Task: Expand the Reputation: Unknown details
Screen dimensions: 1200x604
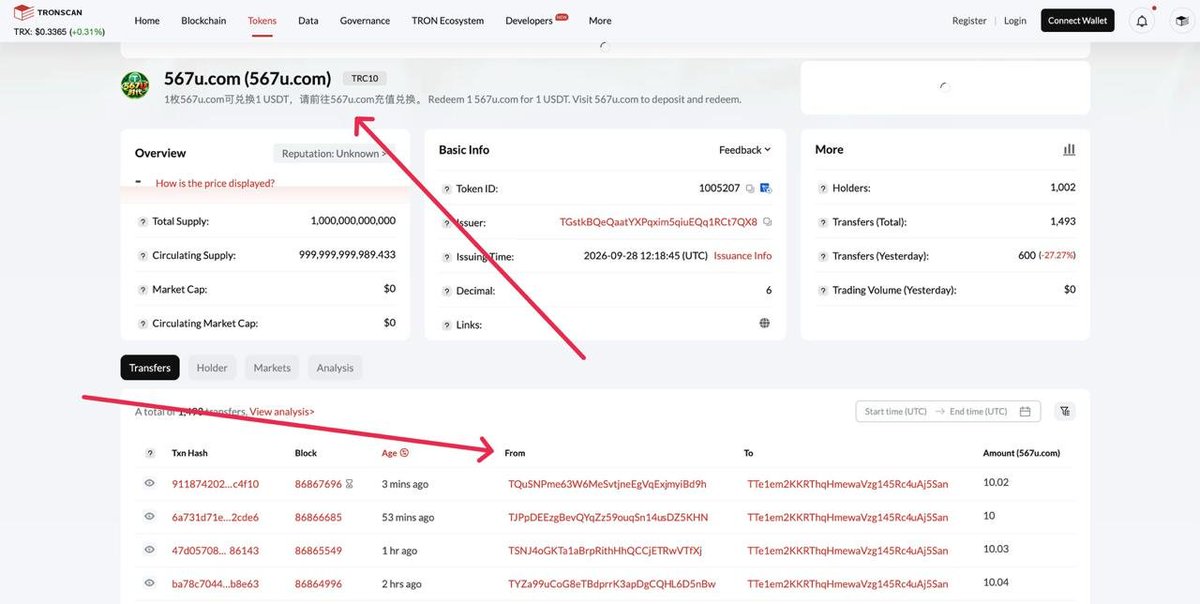Action: [334, 154]
